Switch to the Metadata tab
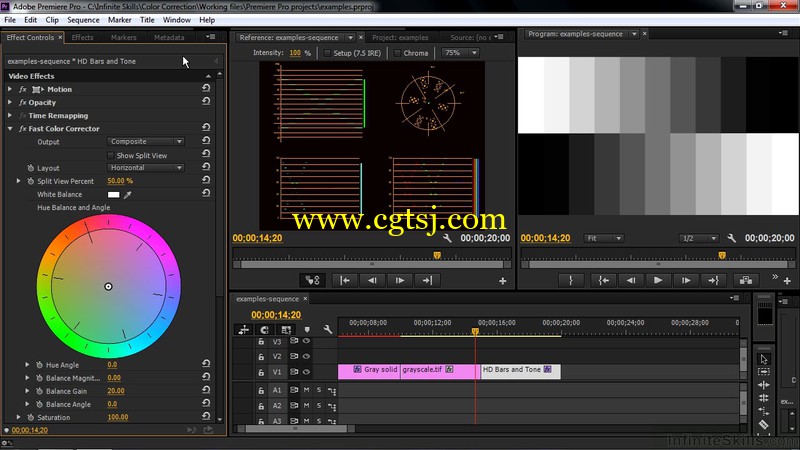The image size is (800, 450). 169,37
